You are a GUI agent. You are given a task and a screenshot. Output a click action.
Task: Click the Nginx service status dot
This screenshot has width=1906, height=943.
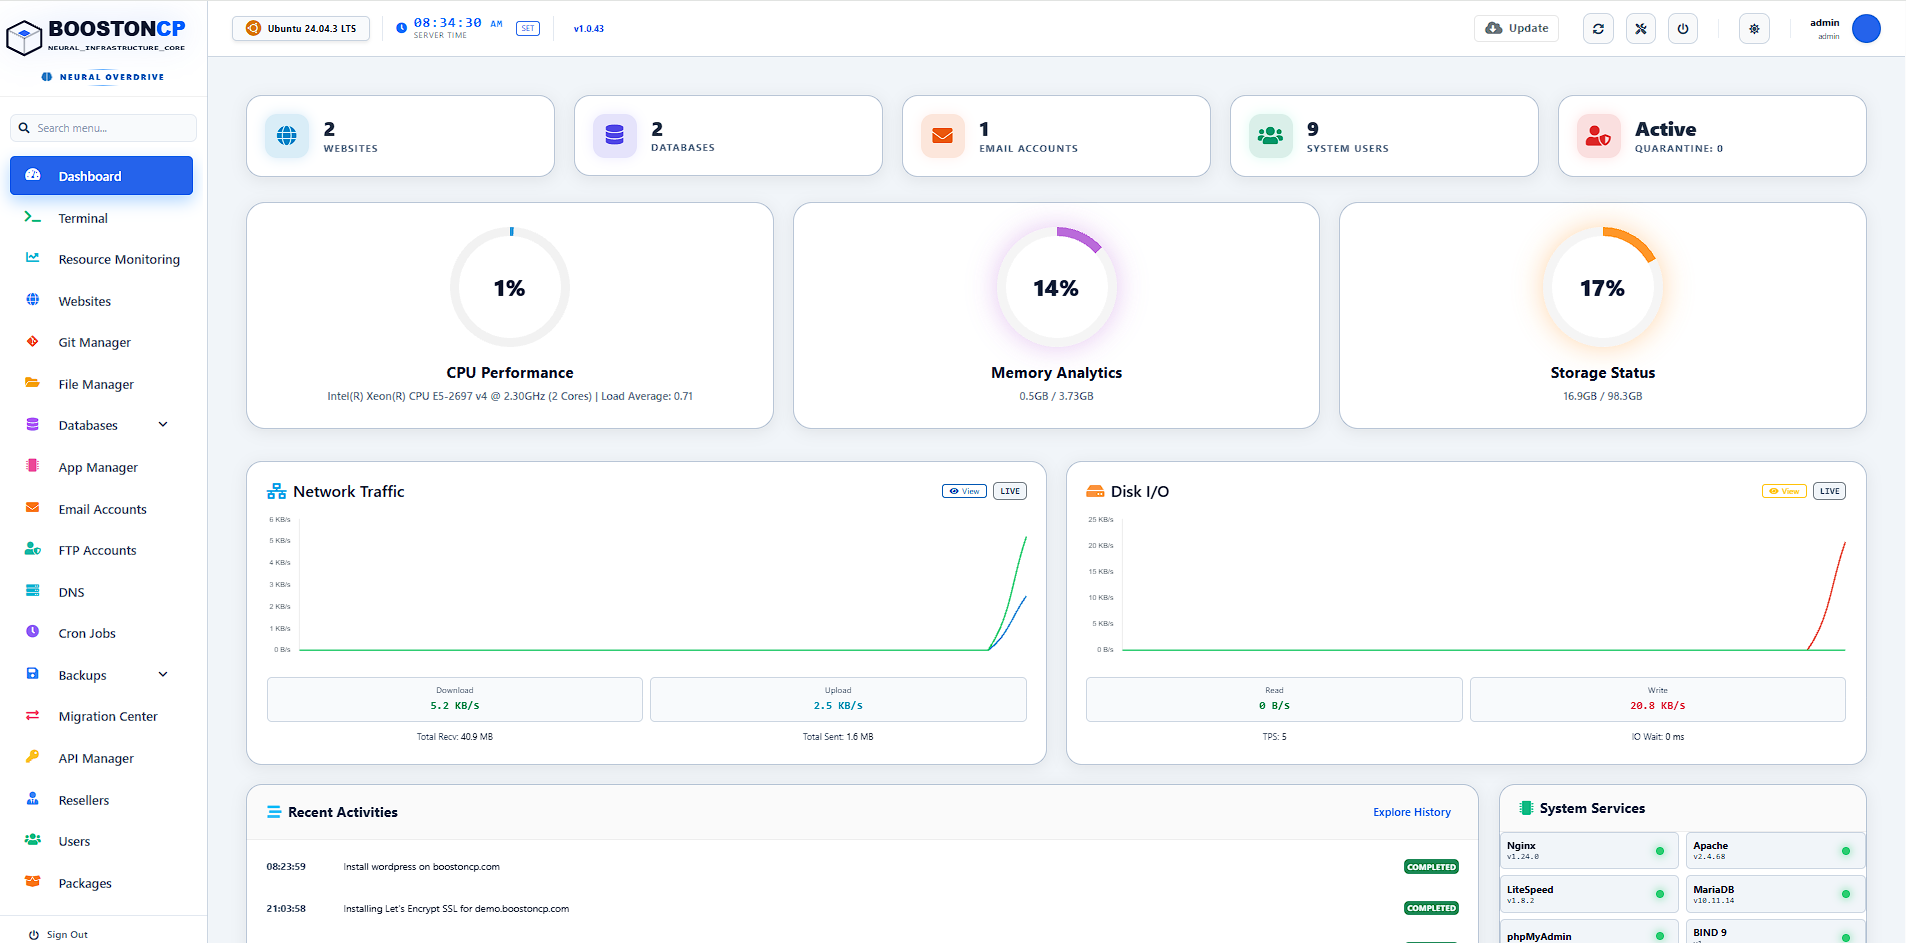coord(1660,851)
